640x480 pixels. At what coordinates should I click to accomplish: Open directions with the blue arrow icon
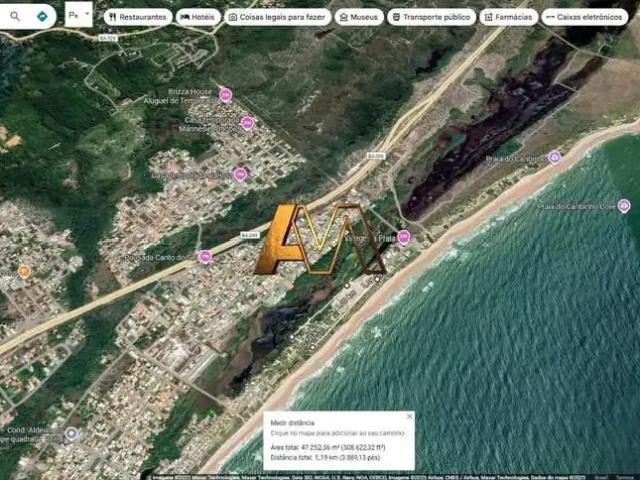point(42,16)
